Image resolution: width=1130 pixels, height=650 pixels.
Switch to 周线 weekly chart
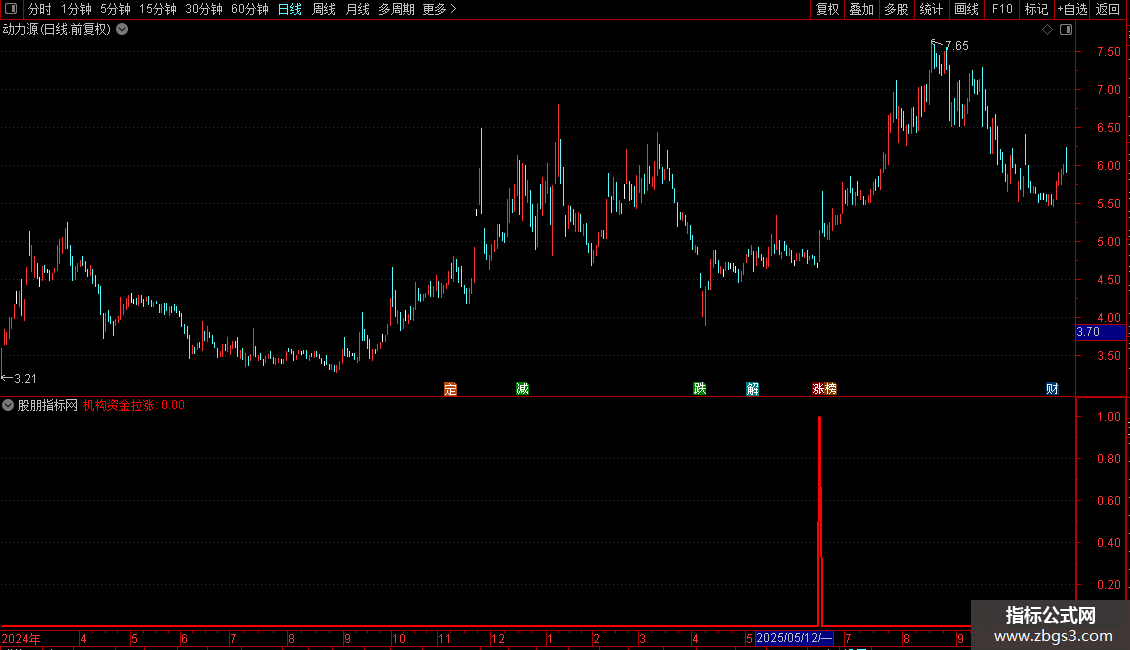(324, 9)
